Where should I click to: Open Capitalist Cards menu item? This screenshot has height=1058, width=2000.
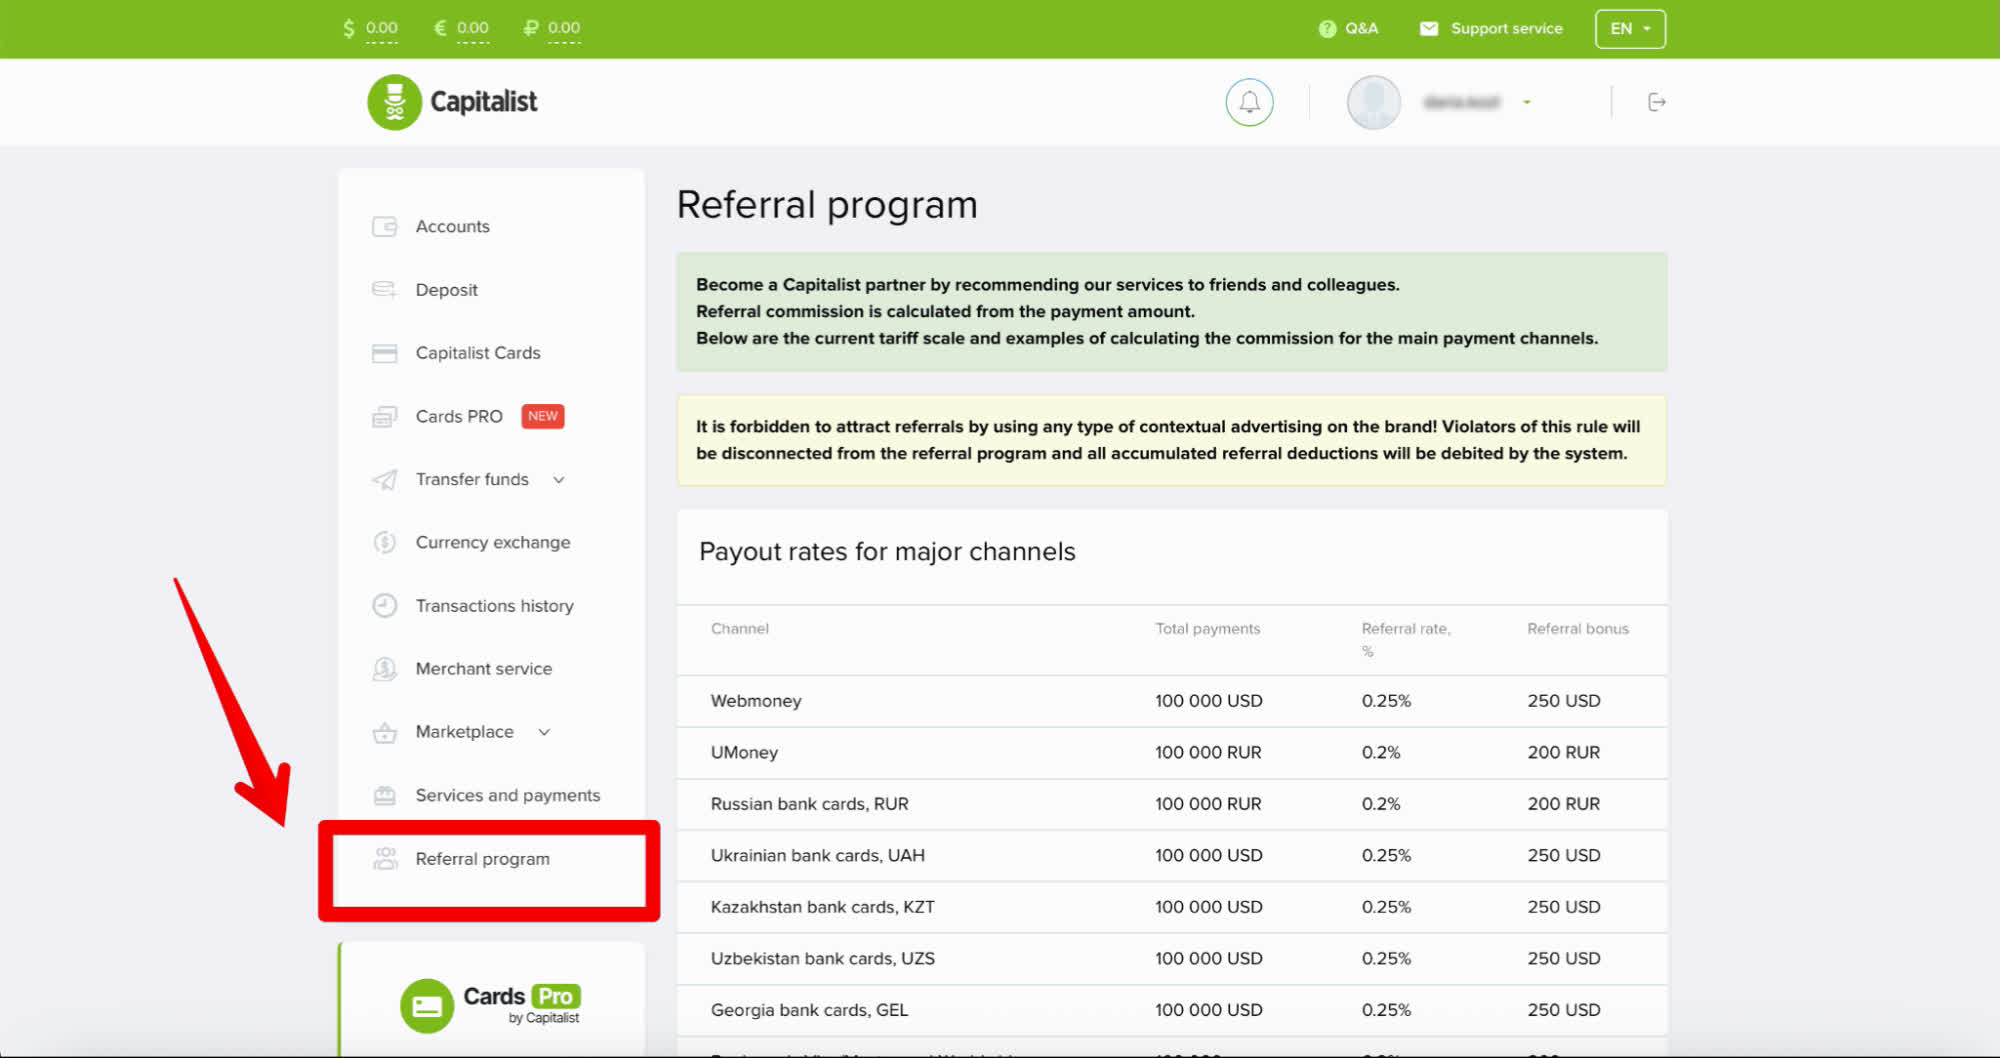tap(478, 353)
